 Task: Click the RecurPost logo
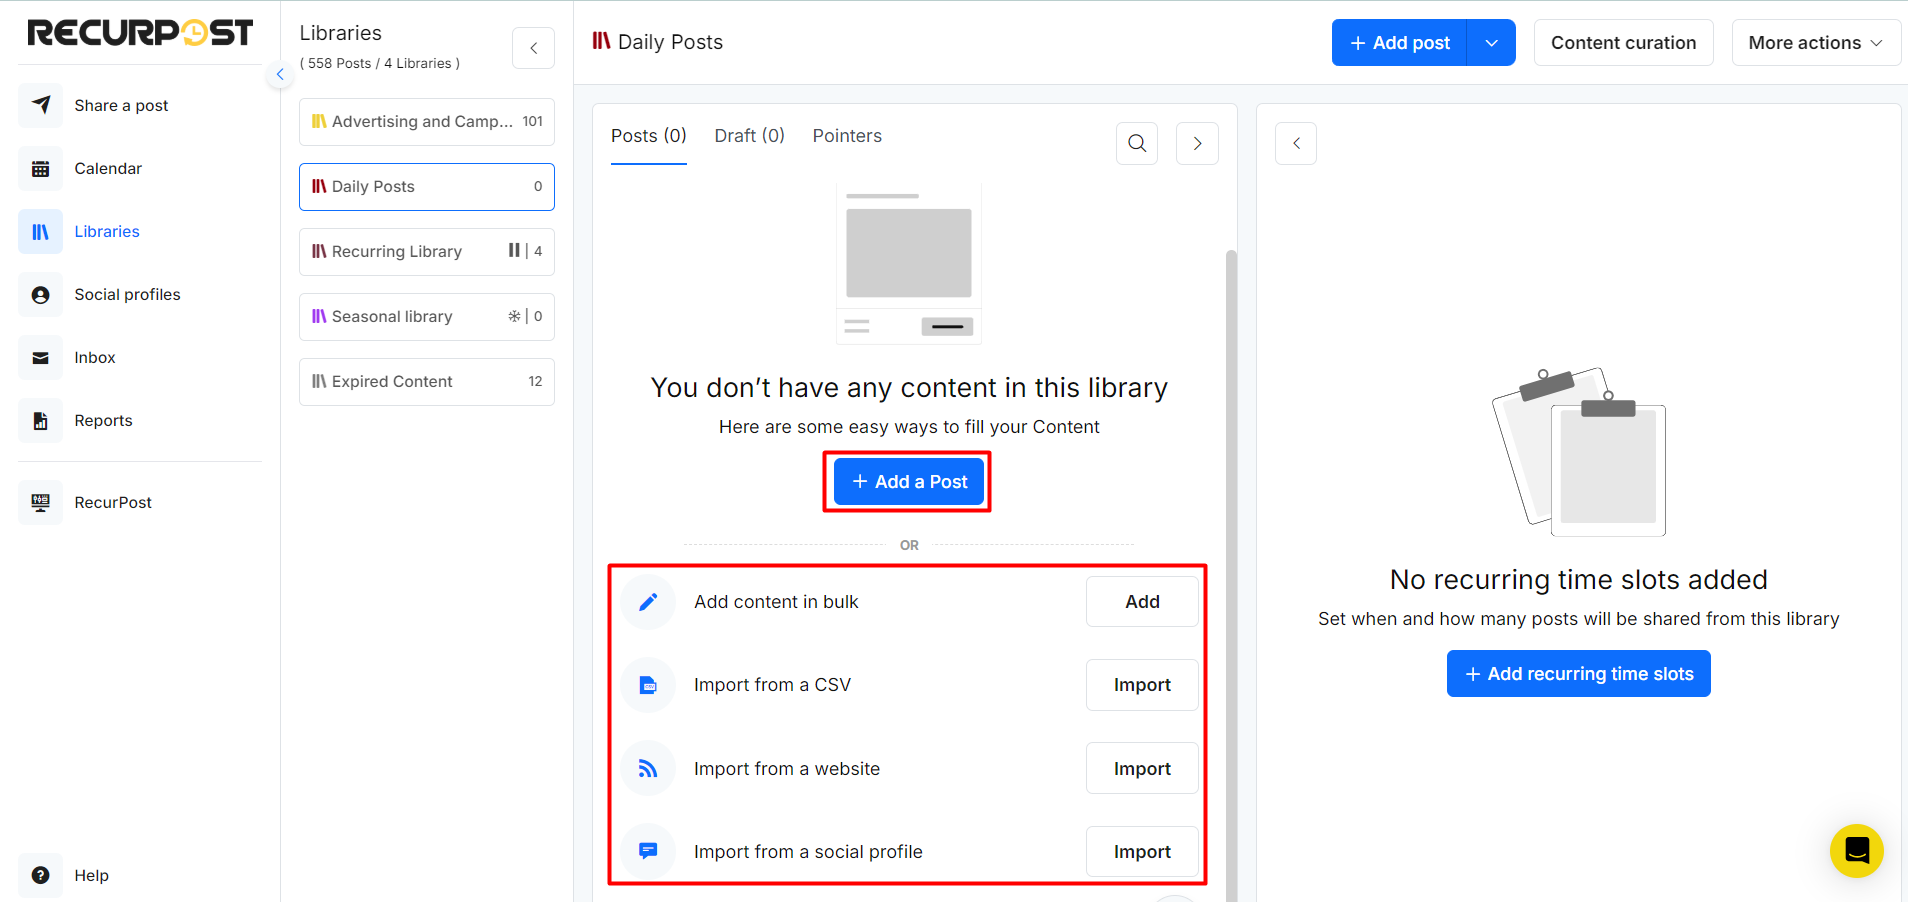tap(140, 32)
